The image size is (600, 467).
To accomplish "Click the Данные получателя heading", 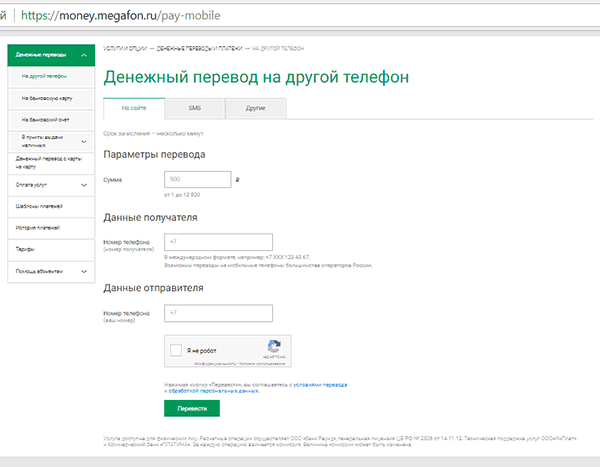I will [150, 217].
